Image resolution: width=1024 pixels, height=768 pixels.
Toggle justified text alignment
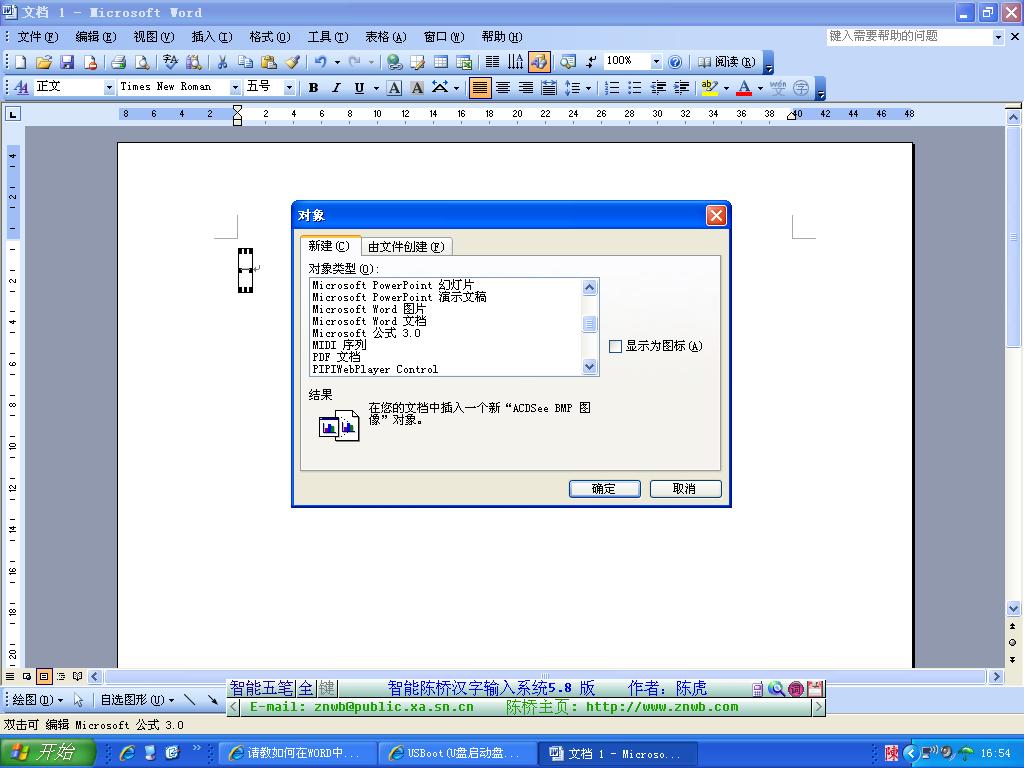pyautogui.click(x=480, y=88)
